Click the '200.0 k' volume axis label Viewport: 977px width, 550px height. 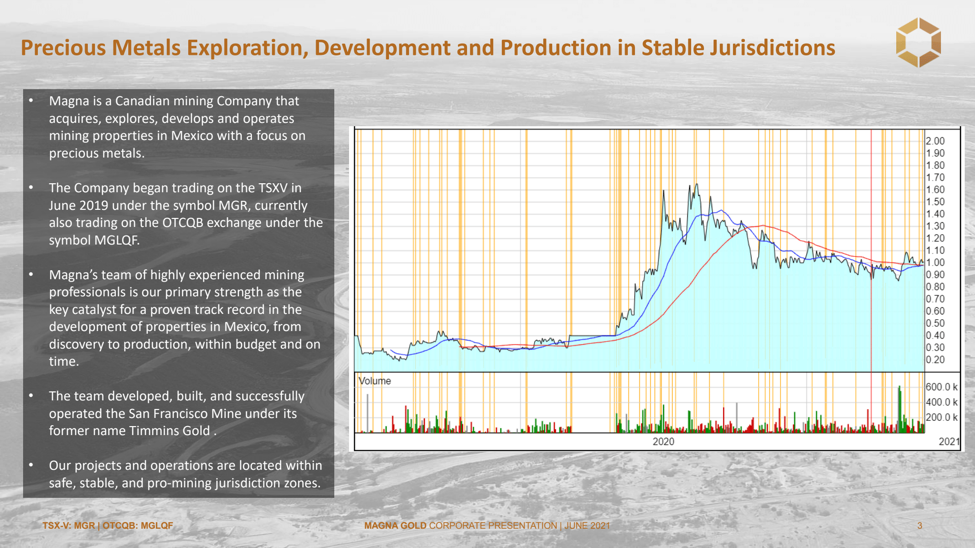[x=942, y=417]
